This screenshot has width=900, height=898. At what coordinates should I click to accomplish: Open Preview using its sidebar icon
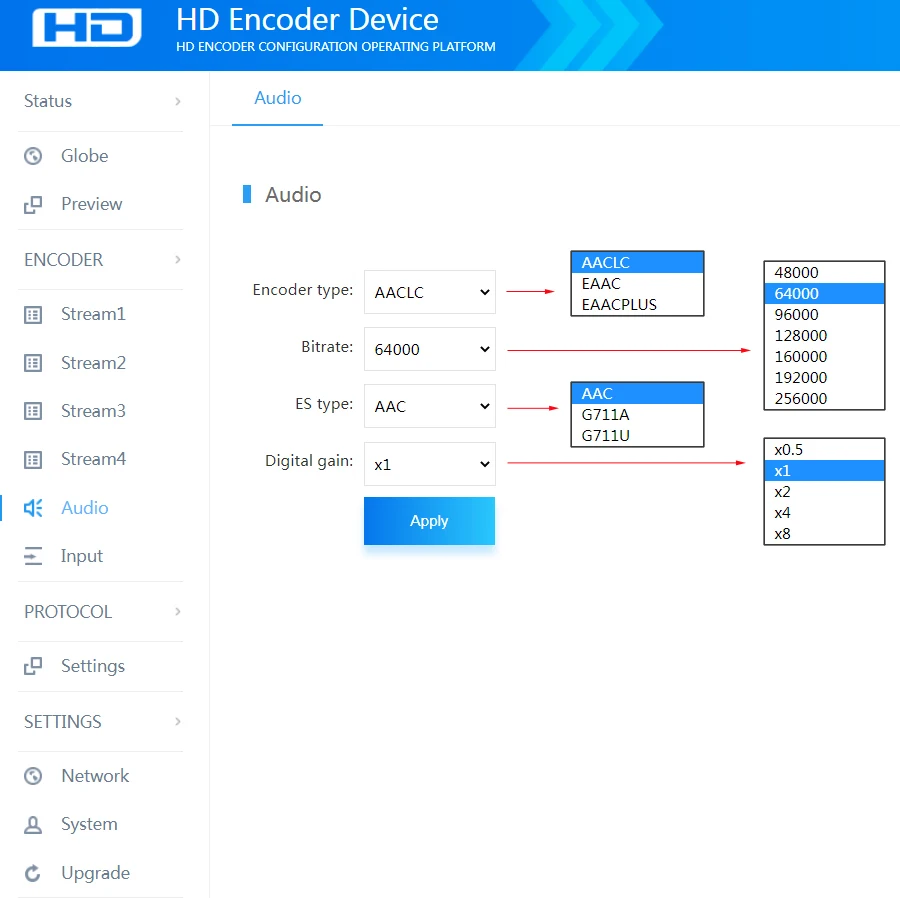(33, 204)
